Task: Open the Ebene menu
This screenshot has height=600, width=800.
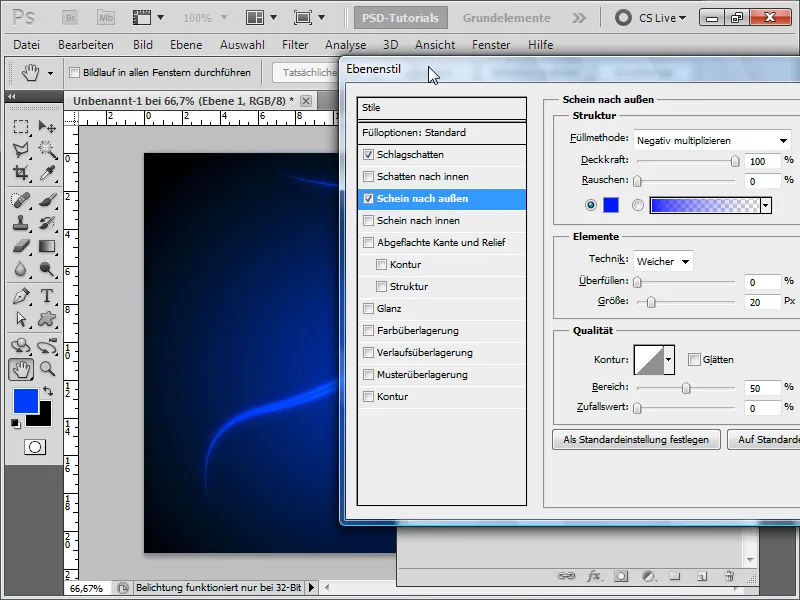Action: pos(186,45)
